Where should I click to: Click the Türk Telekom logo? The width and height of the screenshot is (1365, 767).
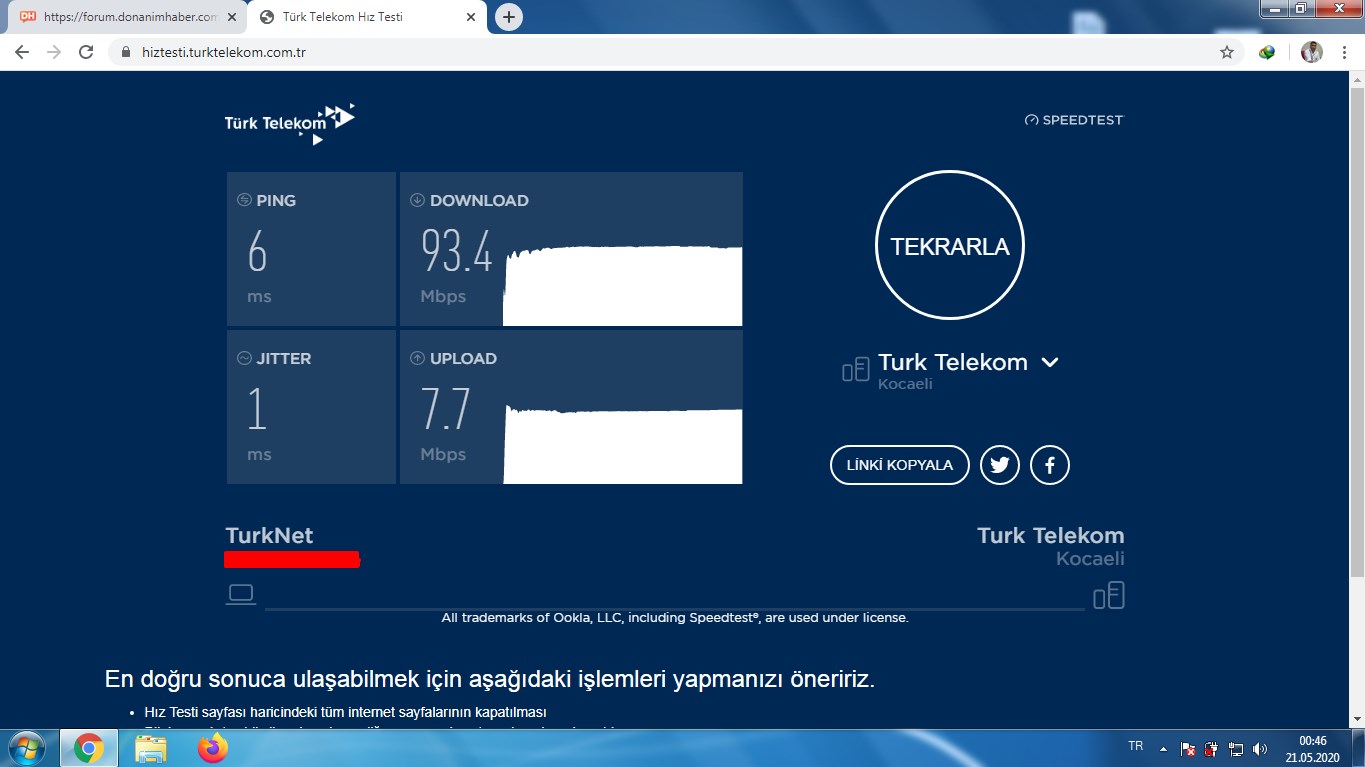tap(289, 123)
